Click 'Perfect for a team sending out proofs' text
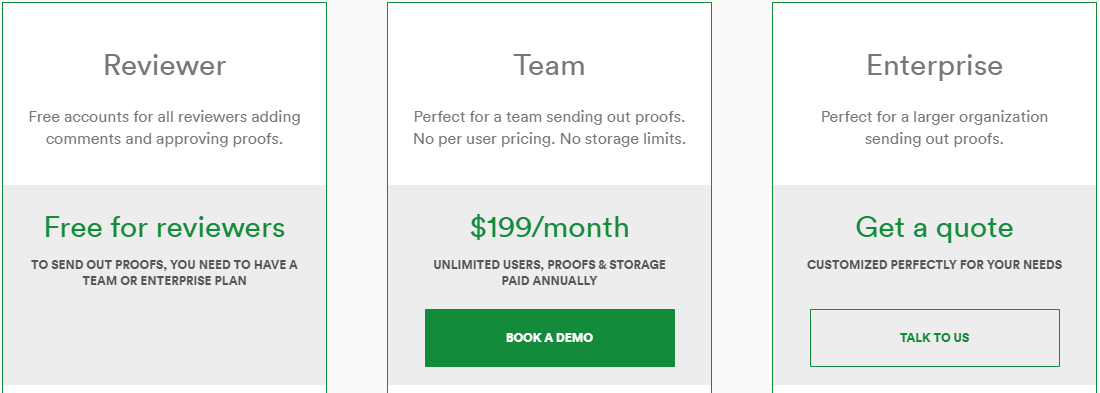Image resolution: width=1100 pixels, height=393 pixels. pyautogui.click(x=549, y=116)
